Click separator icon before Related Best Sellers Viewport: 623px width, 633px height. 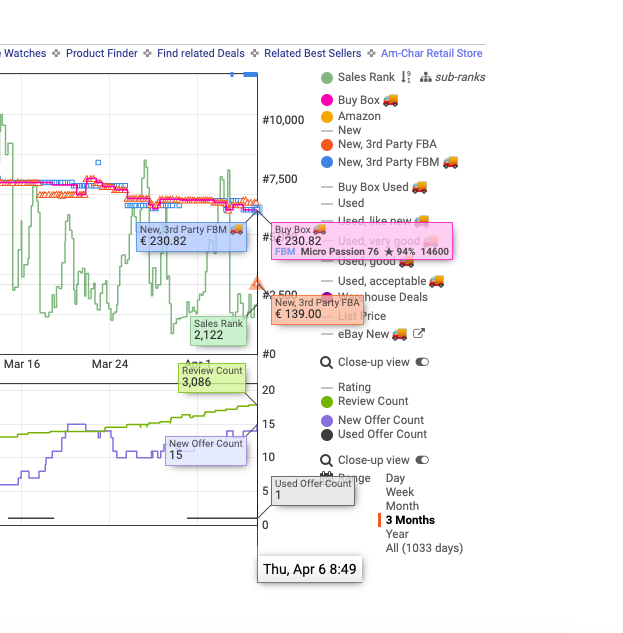click(x=254, y=53)
